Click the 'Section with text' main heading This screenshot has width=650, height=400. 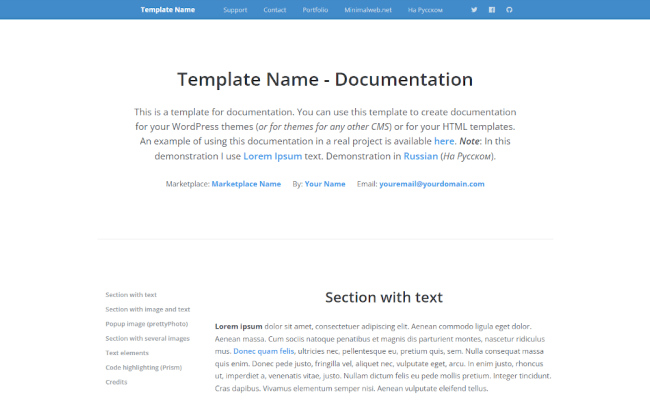coord(384,297)
